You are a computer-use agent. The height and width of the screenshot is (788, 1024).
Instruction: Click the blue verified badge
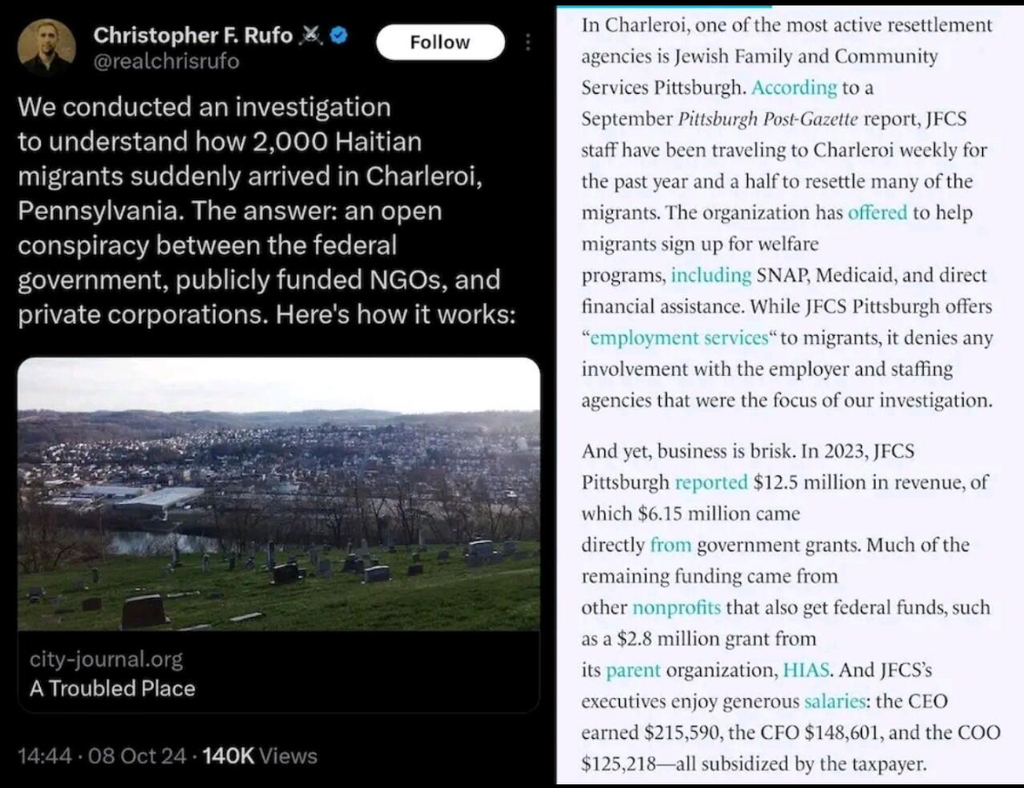pyautogui.click(x=340, y=36)
